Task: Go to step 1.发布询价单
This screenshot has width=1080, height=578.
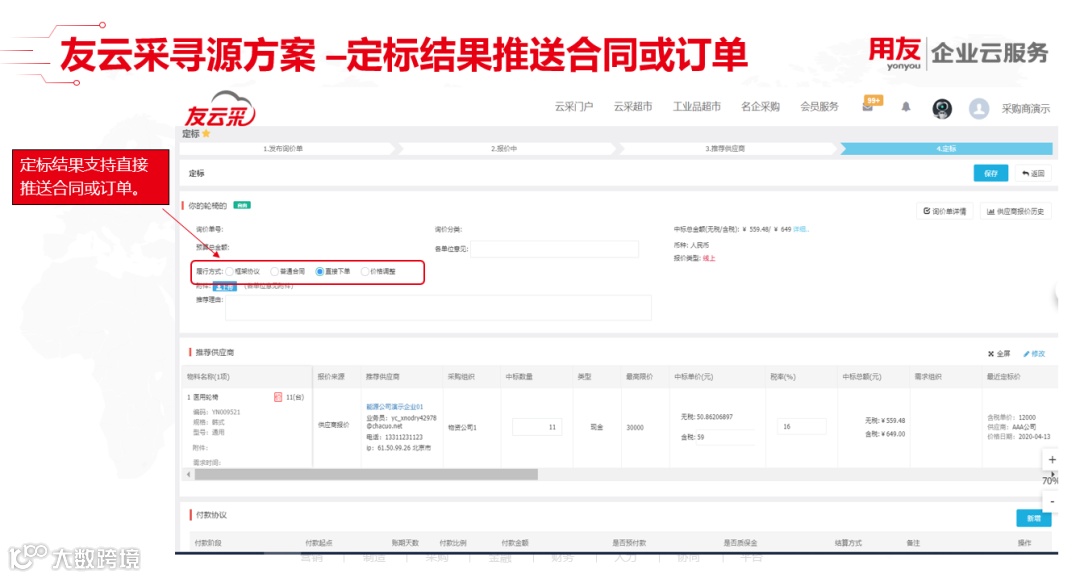Action: [283, 148]
